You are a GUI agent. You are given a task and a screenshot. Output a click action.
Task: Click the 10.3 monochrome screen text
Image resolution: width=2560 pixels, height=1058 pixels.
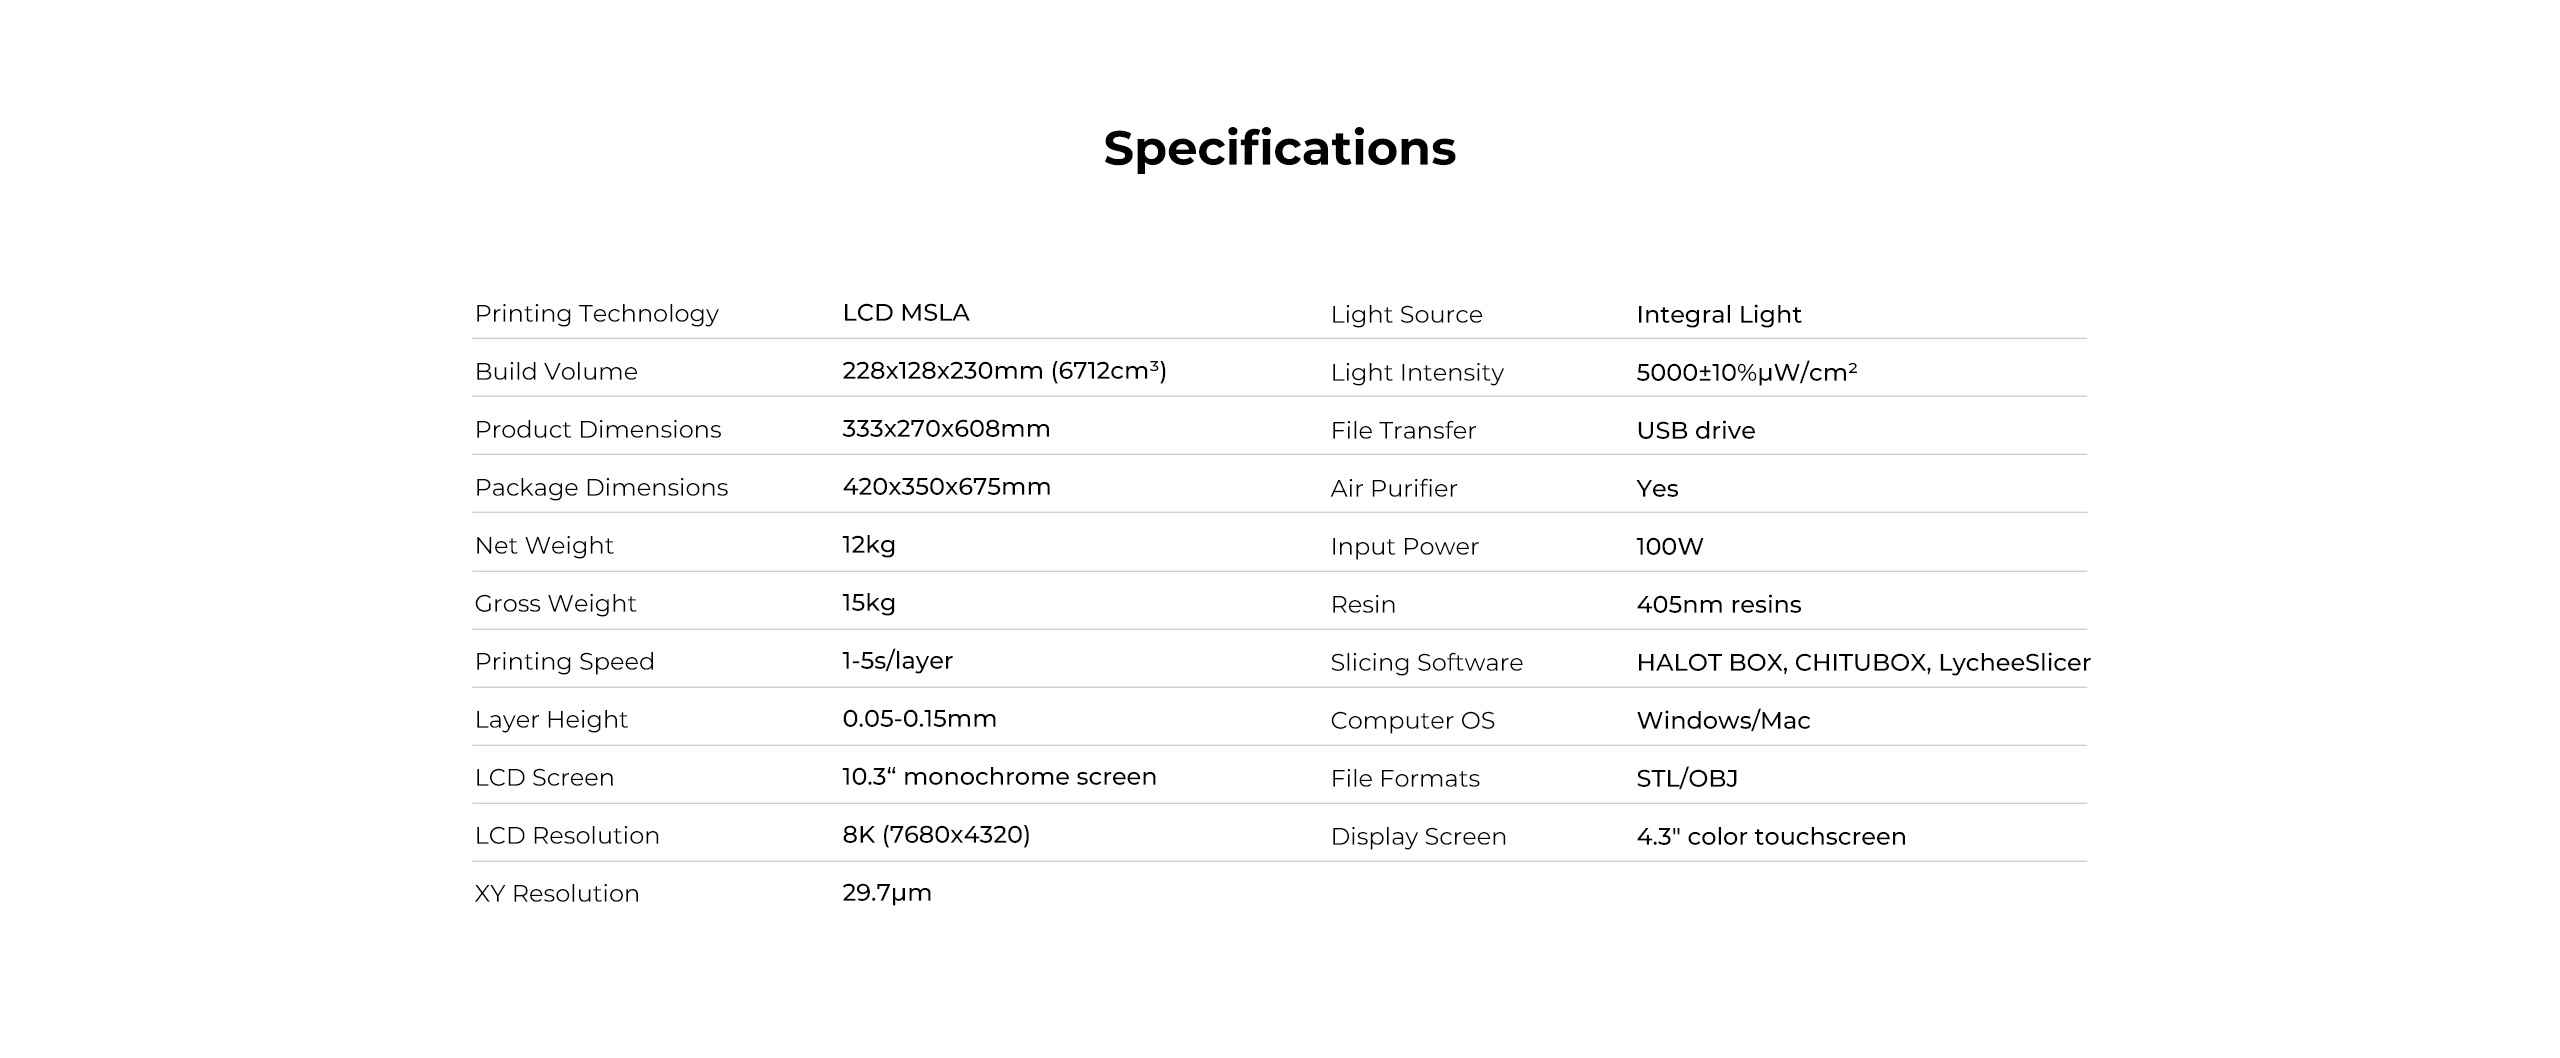tap(998, 777)
